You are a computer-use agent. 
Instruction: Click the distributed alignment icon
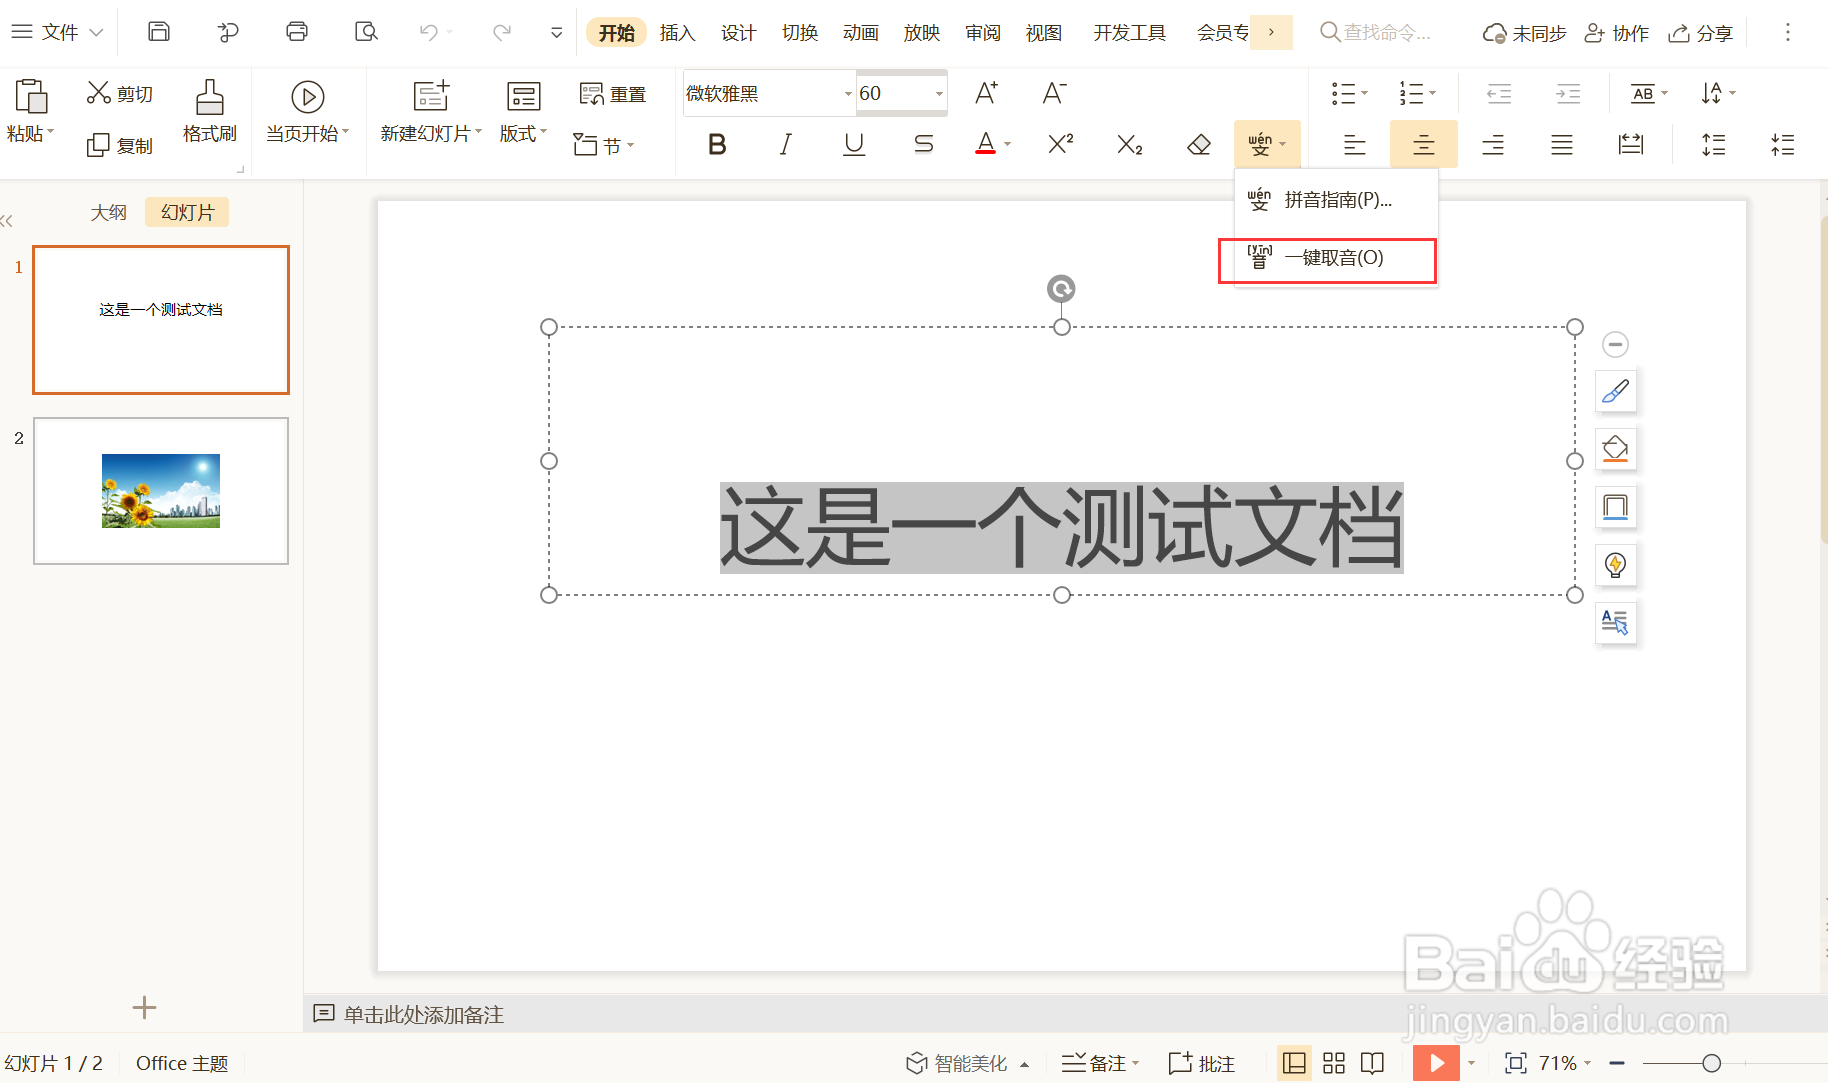tap(1631, 145)
